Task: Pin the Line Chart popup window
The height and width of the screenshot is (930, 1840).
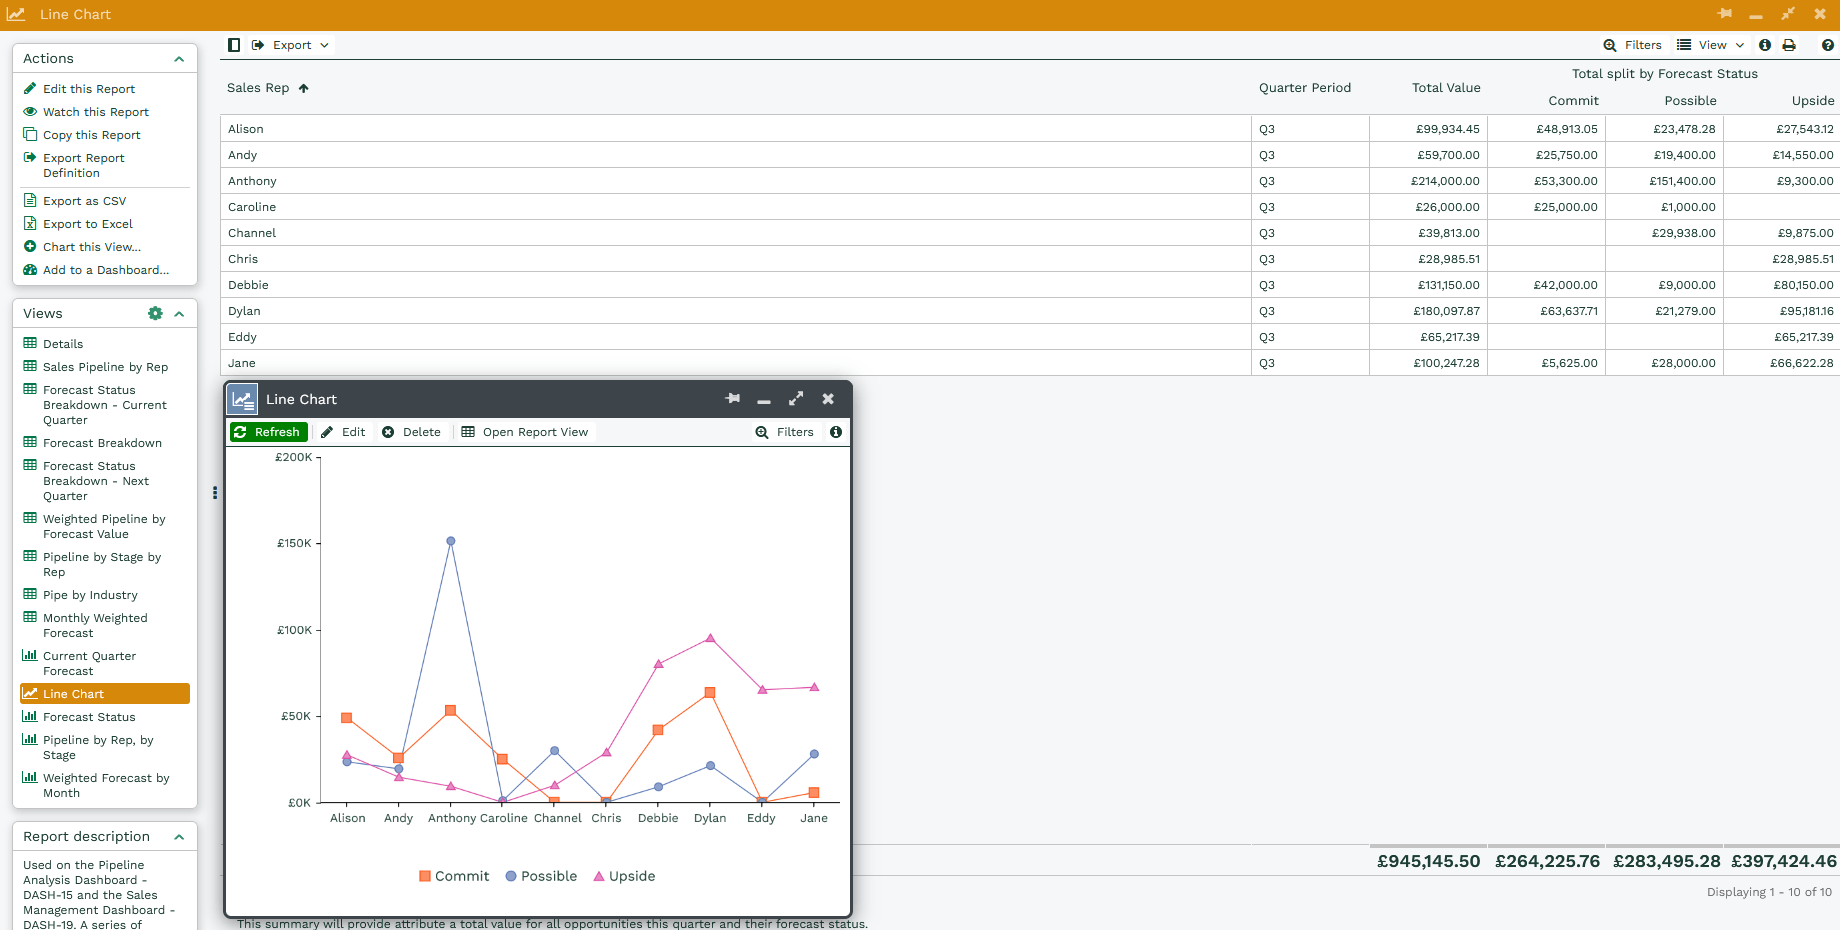Action: point(733,399)
